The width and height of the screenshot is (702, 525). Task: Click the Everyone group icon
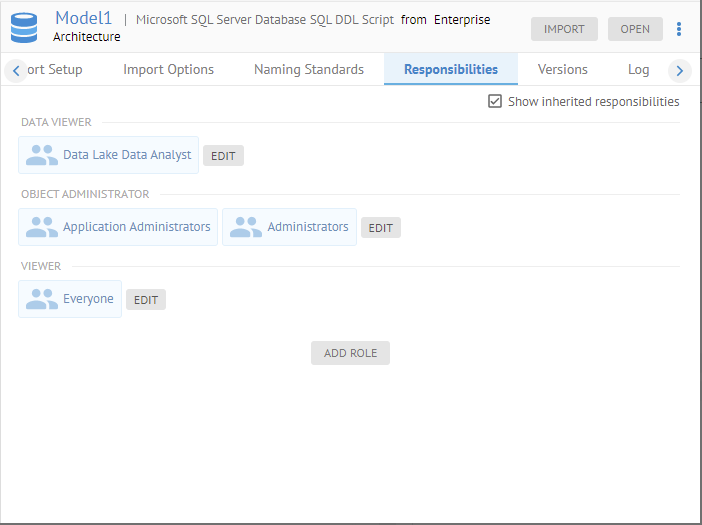coord(42,299)
